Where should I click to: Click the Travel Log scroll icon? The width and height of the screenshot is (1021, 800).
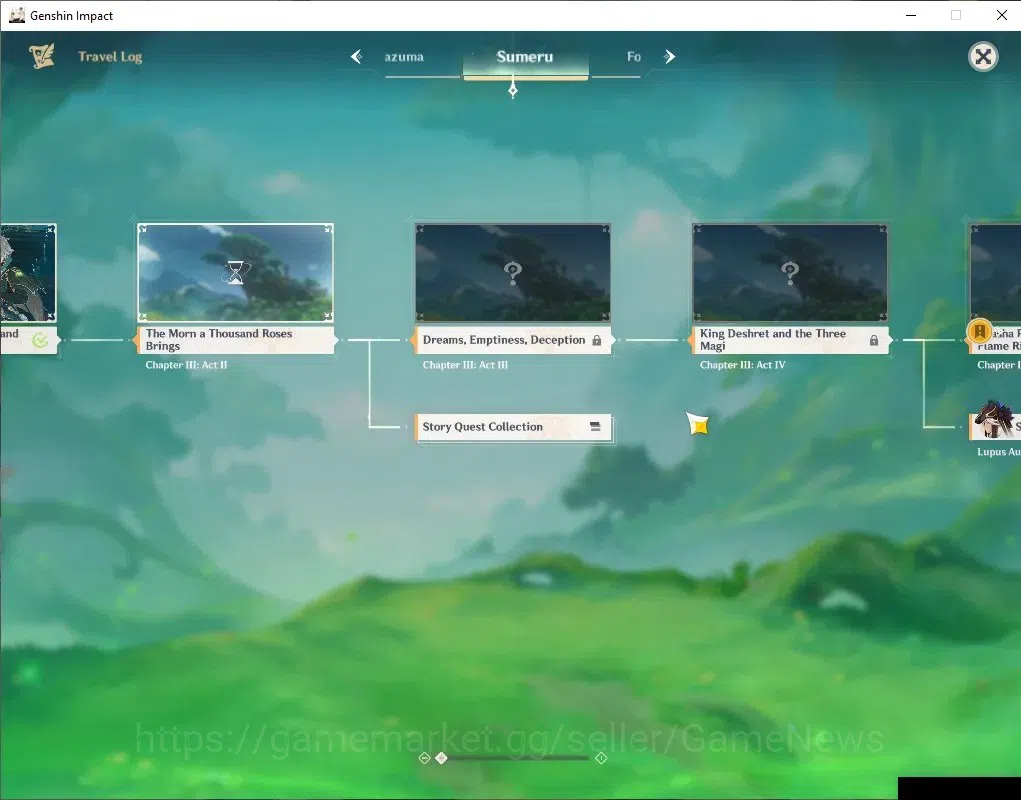tap(42, 57)
